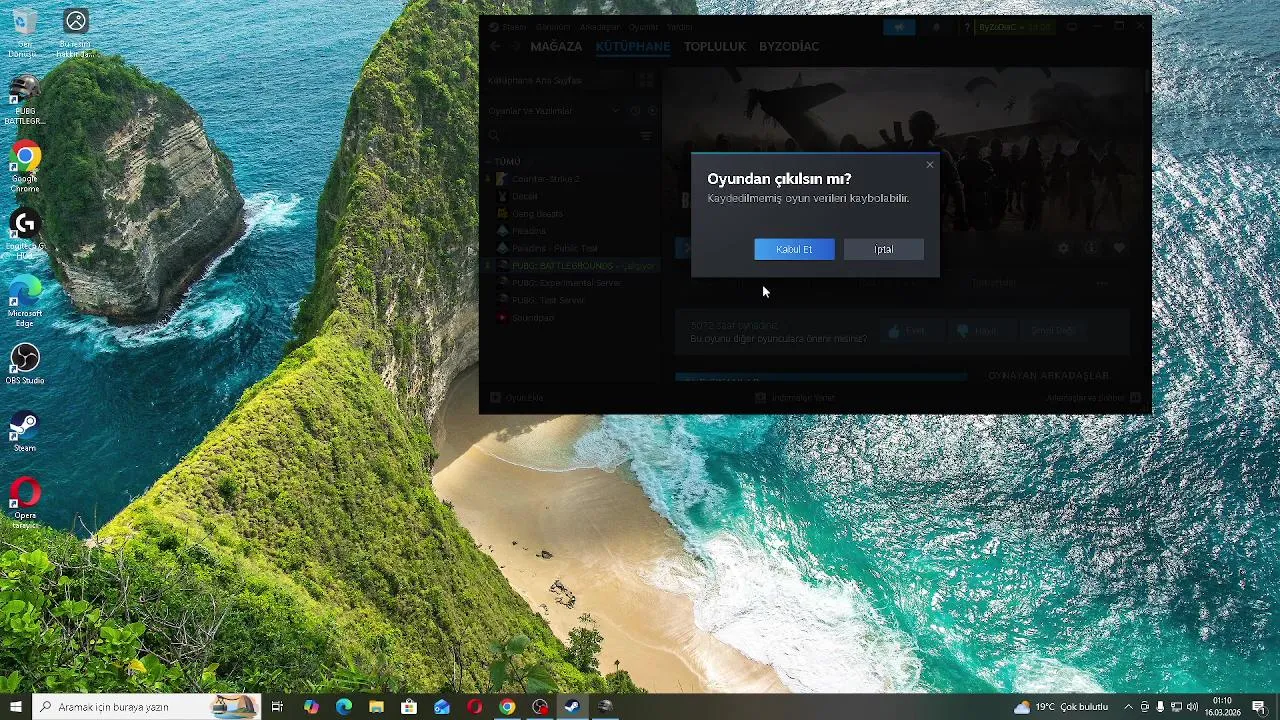The width and height of the screenshot is (1280, 720).
Task: Toggle library grid view icon
Action: tap(646, 80)
